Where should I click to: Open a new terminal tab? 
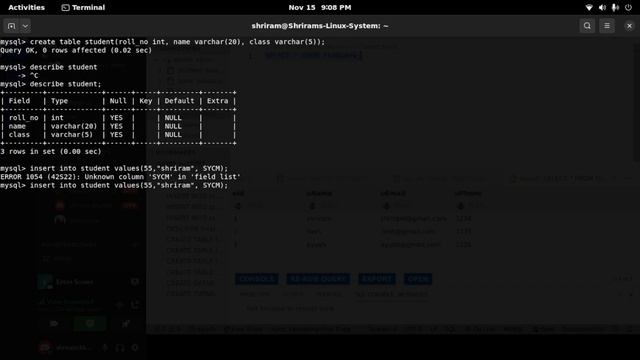(11, 26)
